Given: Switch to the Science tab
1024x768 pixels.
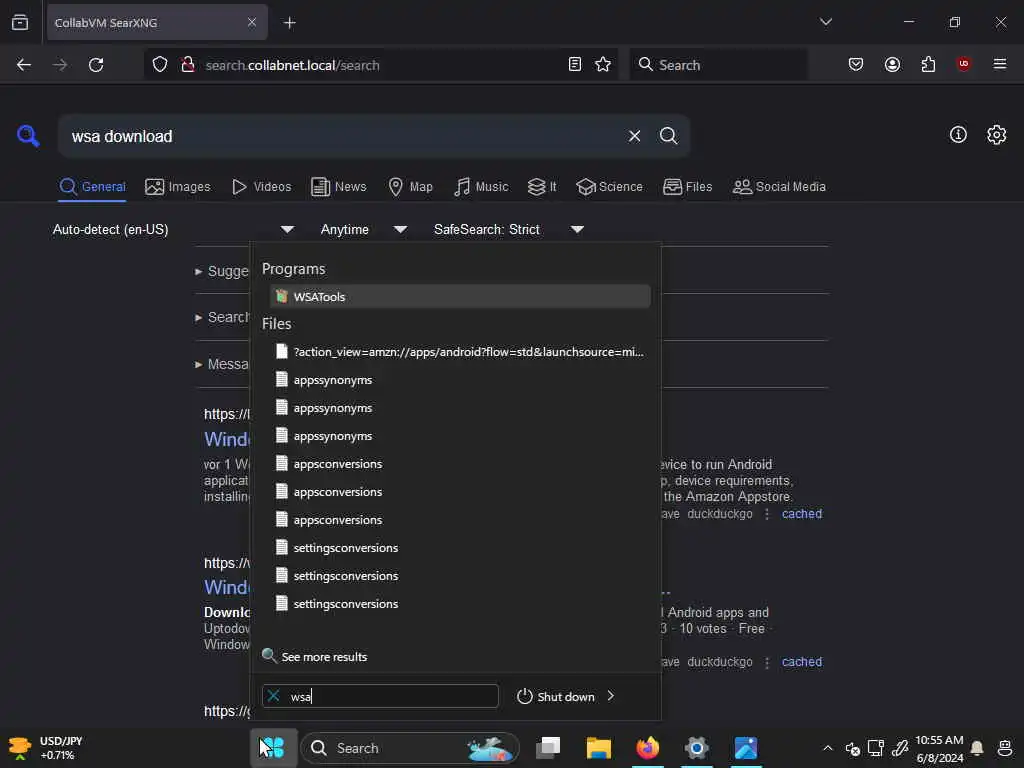Looking at the screenshot, I should pyautogui.click(x=609, y=187).
